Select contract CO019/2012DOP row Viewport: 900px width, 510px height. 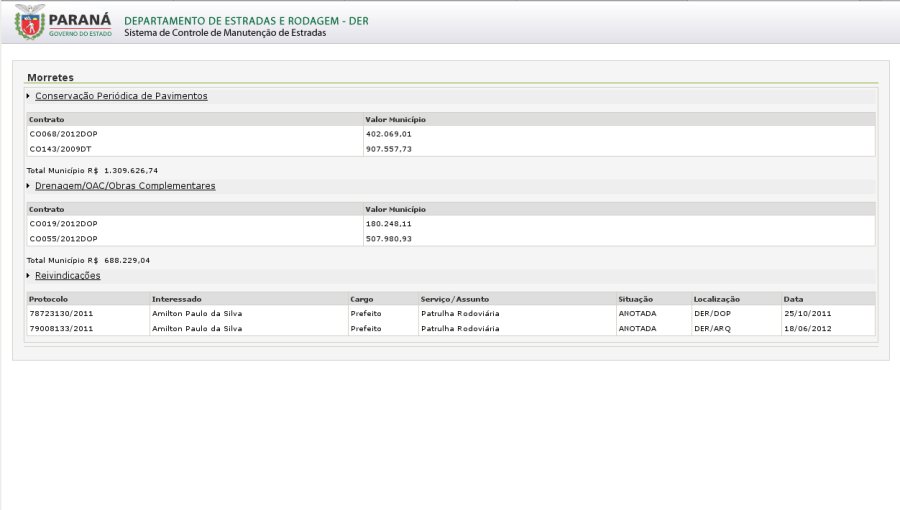tap(63, 223)
